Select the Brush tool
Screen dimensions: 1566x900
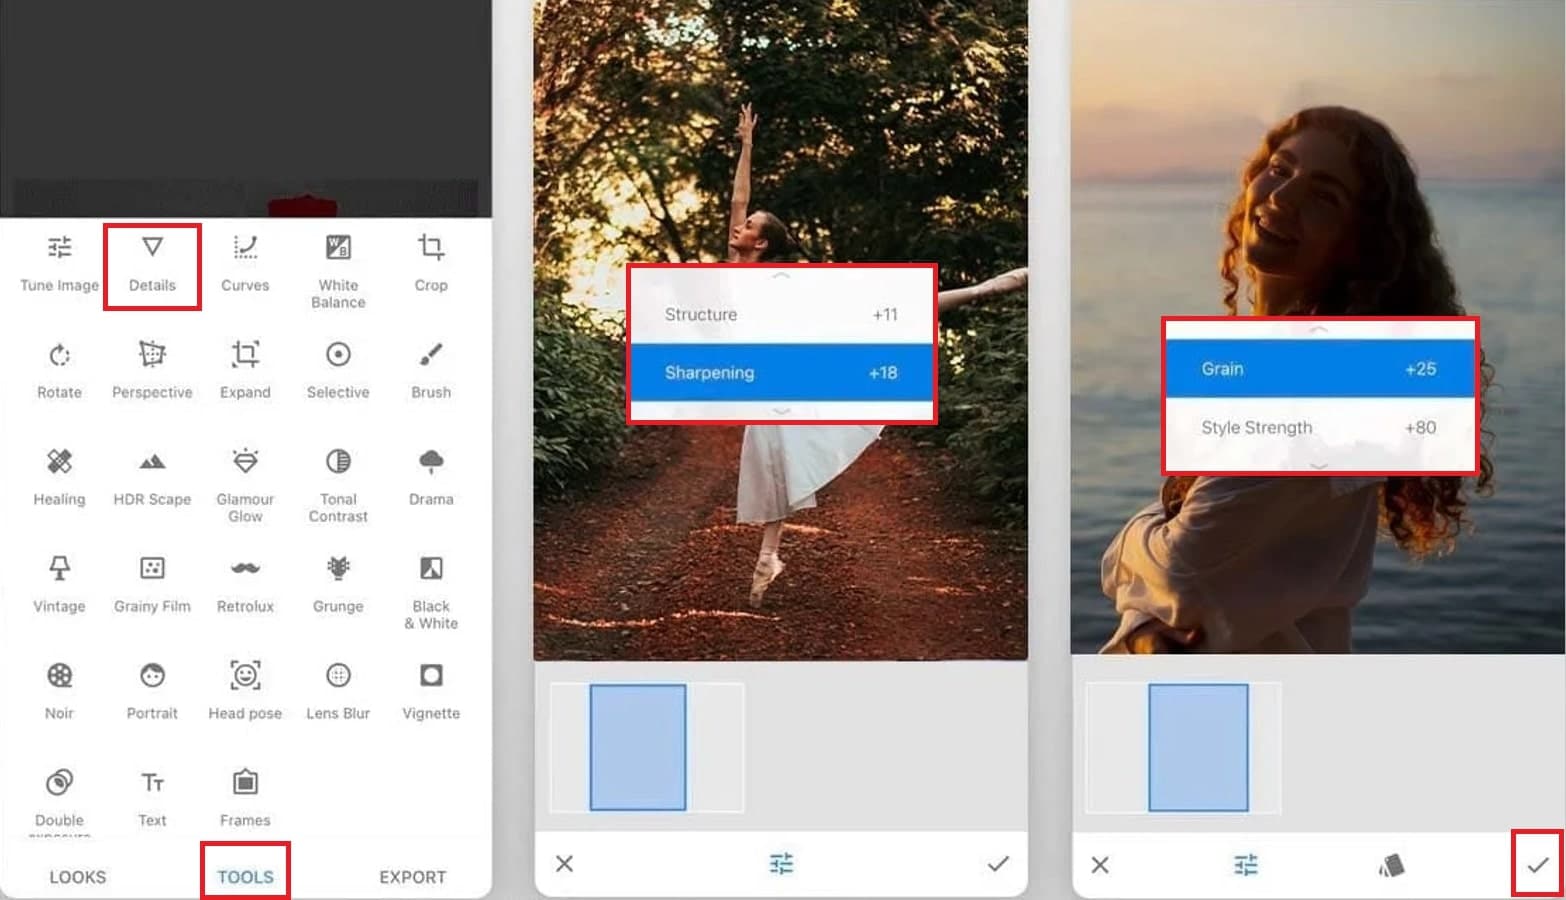tap(431, 370)
